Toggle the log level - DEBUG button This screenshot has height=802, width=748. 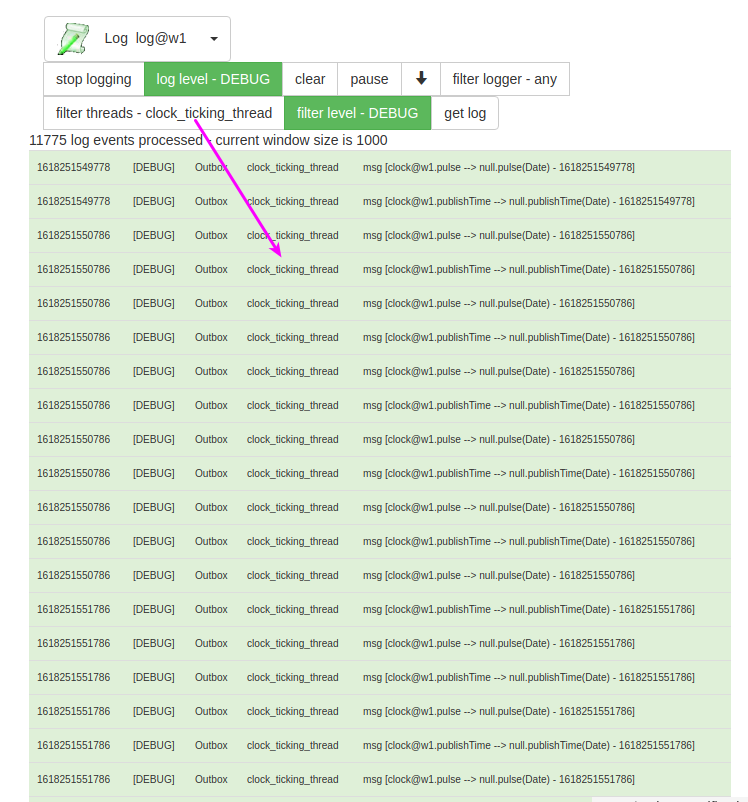213,79
